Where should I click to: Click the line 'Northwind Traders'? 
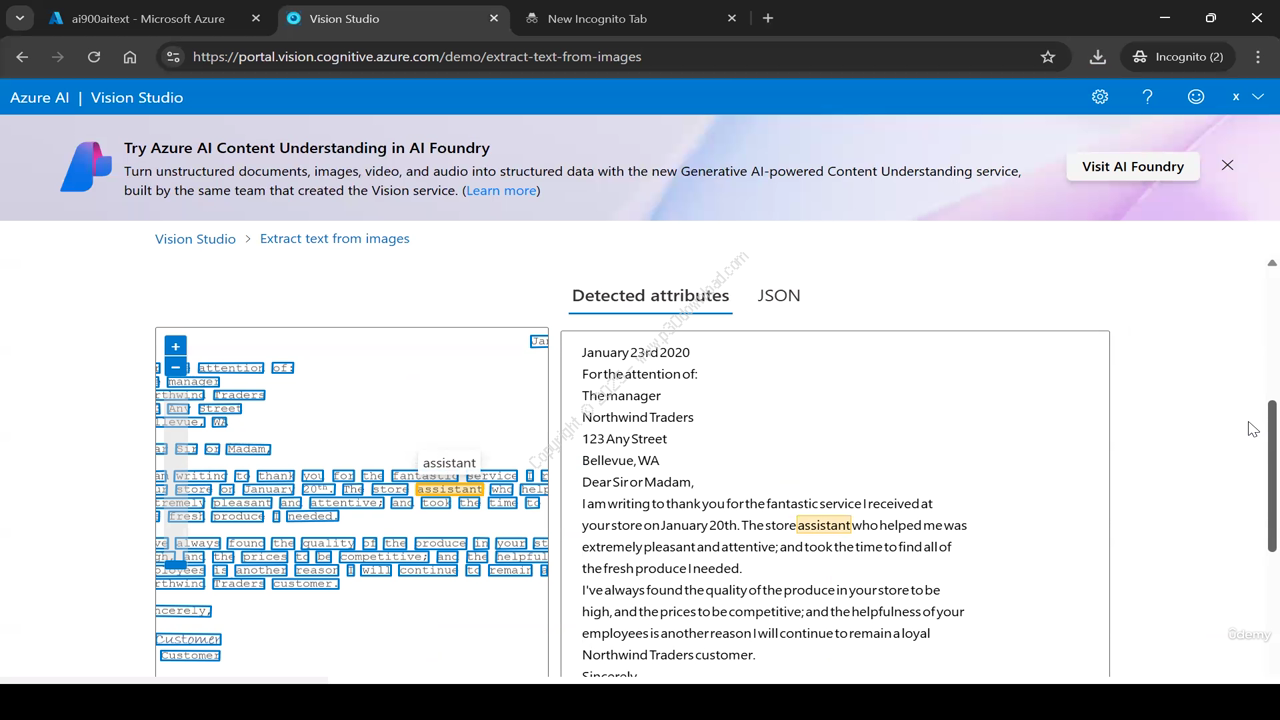coord(638,417)
